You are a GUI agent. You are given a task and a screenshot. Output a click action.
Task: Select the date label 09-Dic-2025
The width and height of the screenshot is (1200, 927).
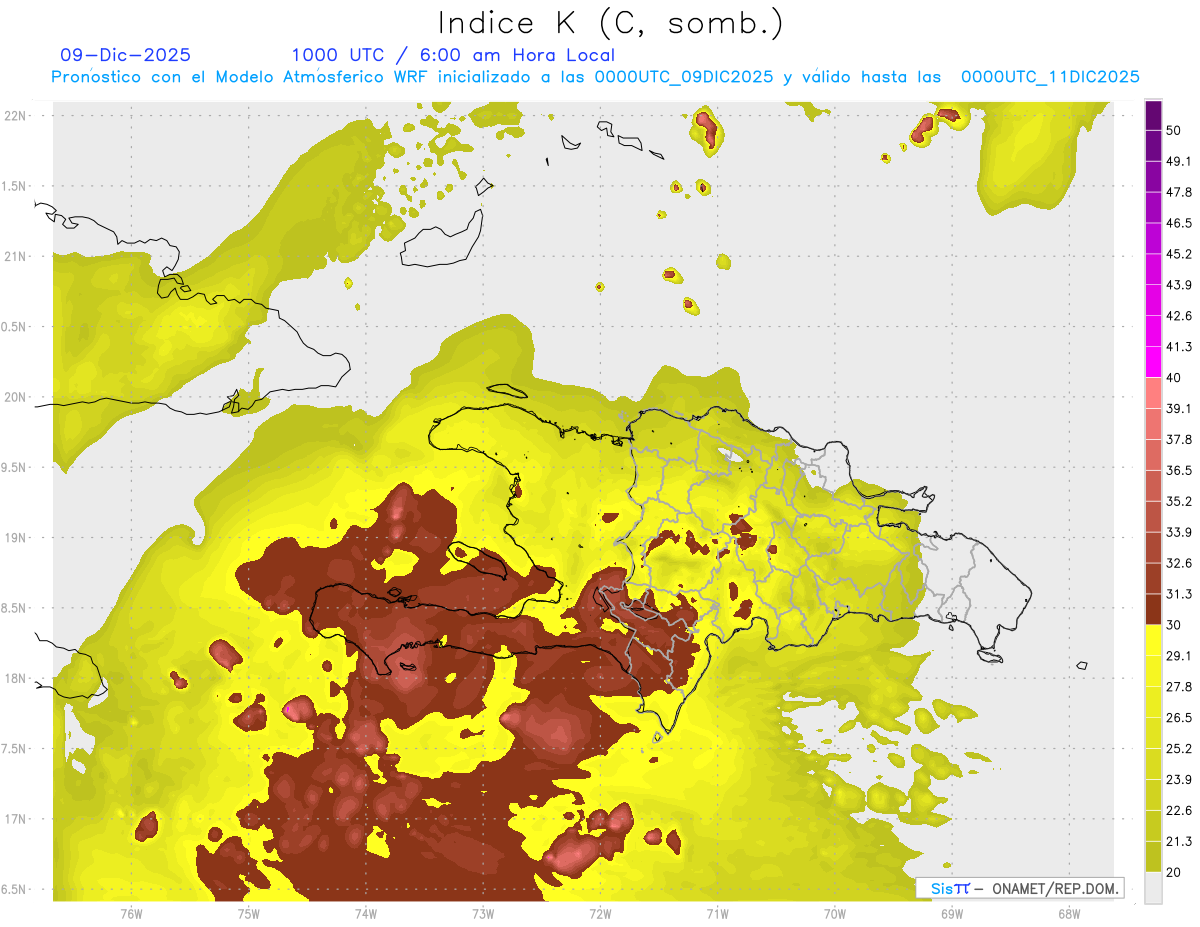(x=126, y=55)
